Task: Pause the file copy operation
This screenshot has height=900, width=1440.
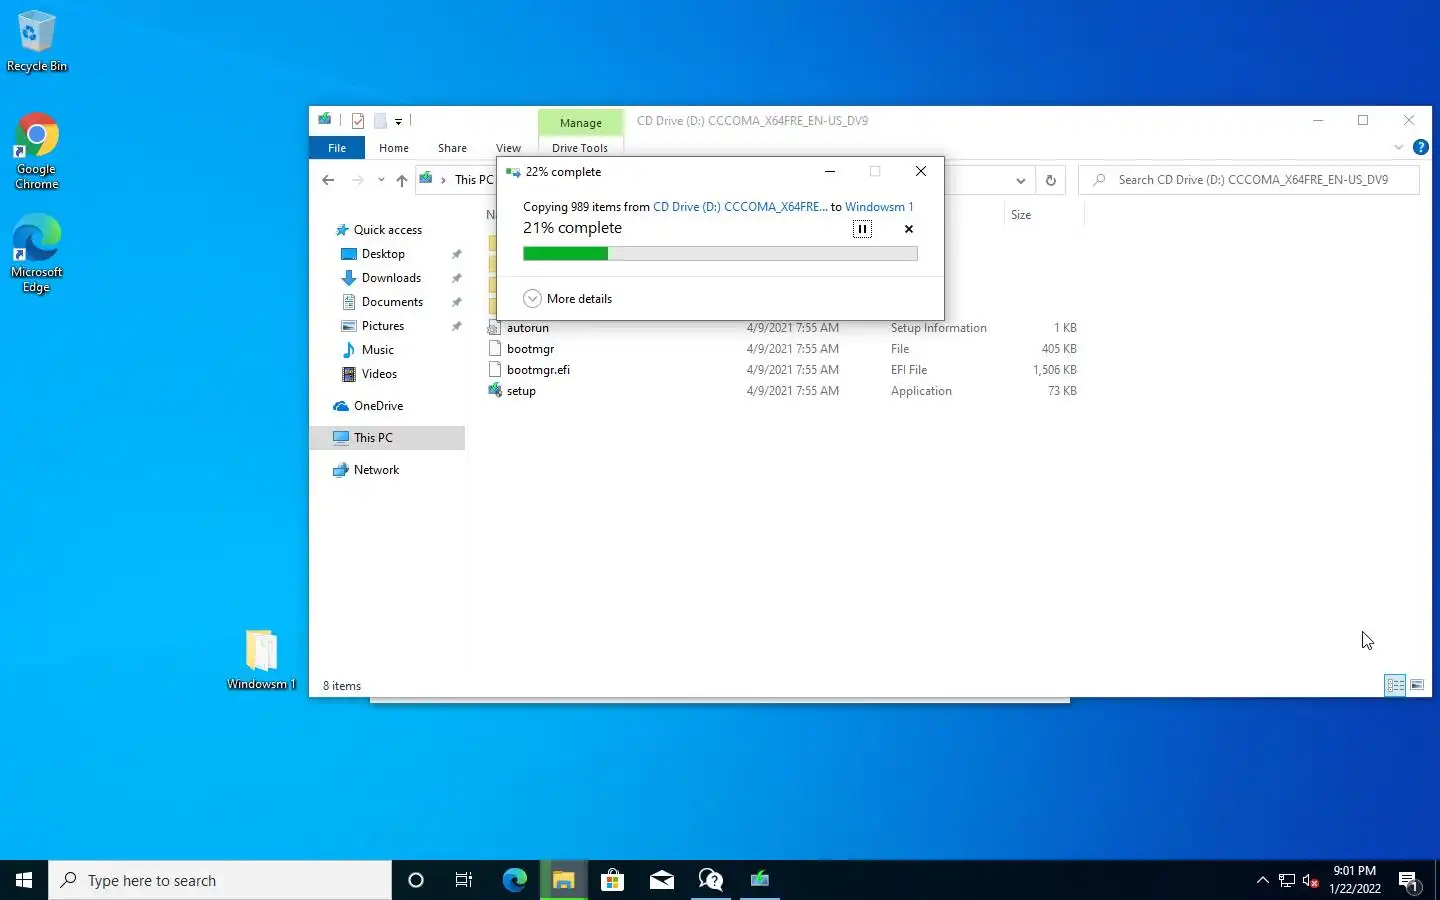Action: coord(862,229)
